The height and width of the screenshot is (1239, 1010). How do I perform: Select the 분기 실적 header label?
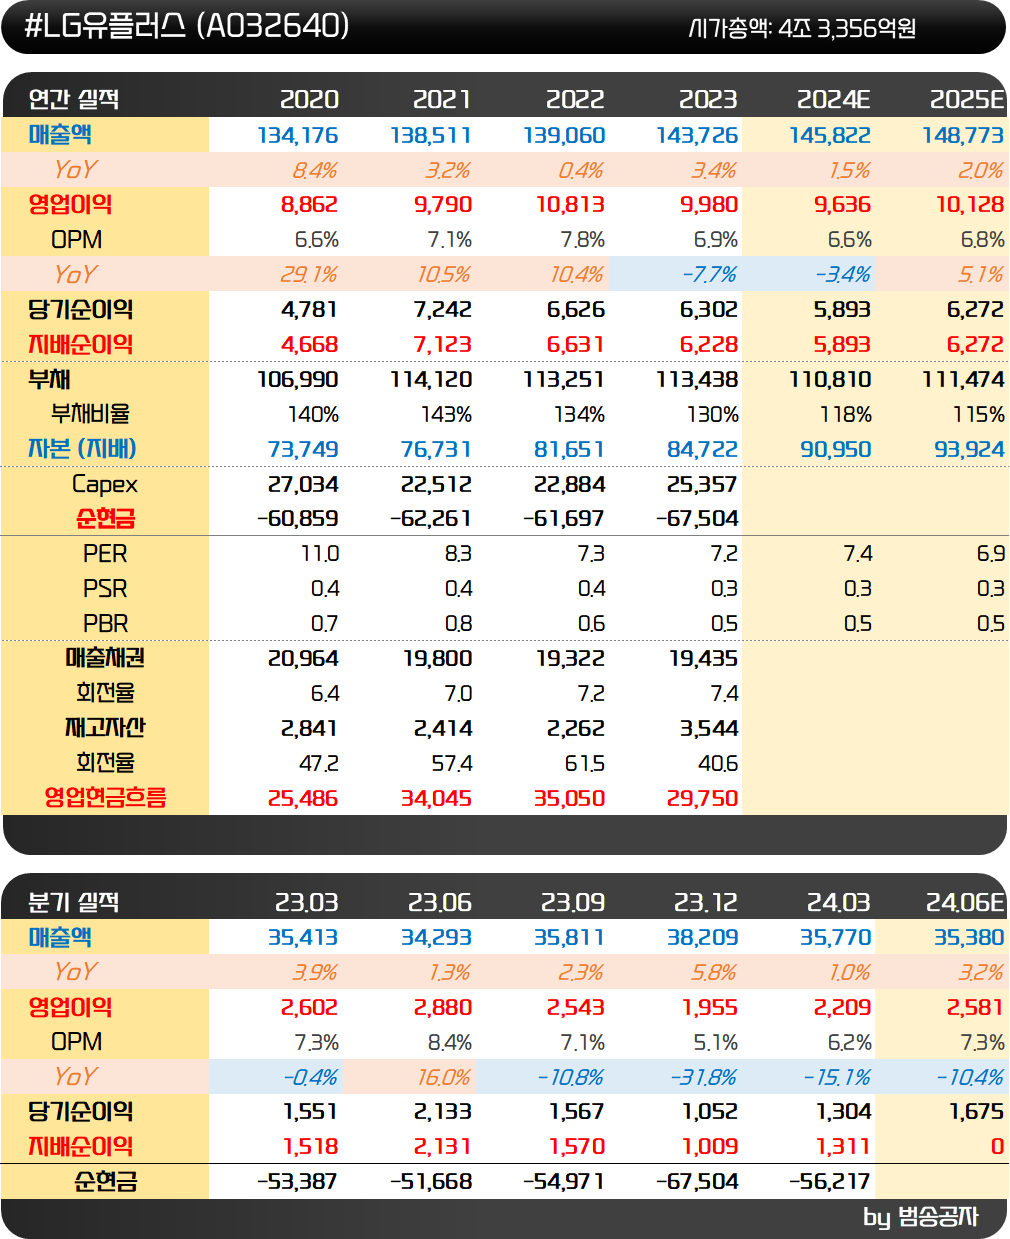(x=74, y=902)
